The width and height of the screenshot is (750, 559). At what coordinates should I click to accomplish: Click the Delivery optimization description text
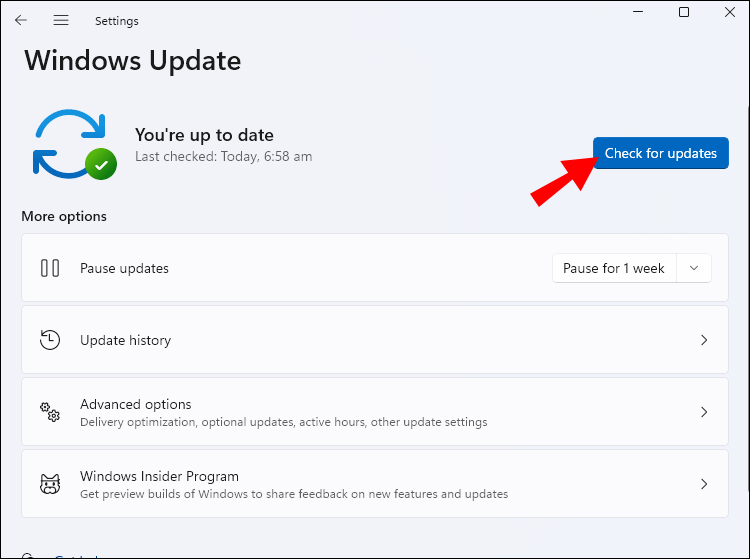(x=284, y=422)
